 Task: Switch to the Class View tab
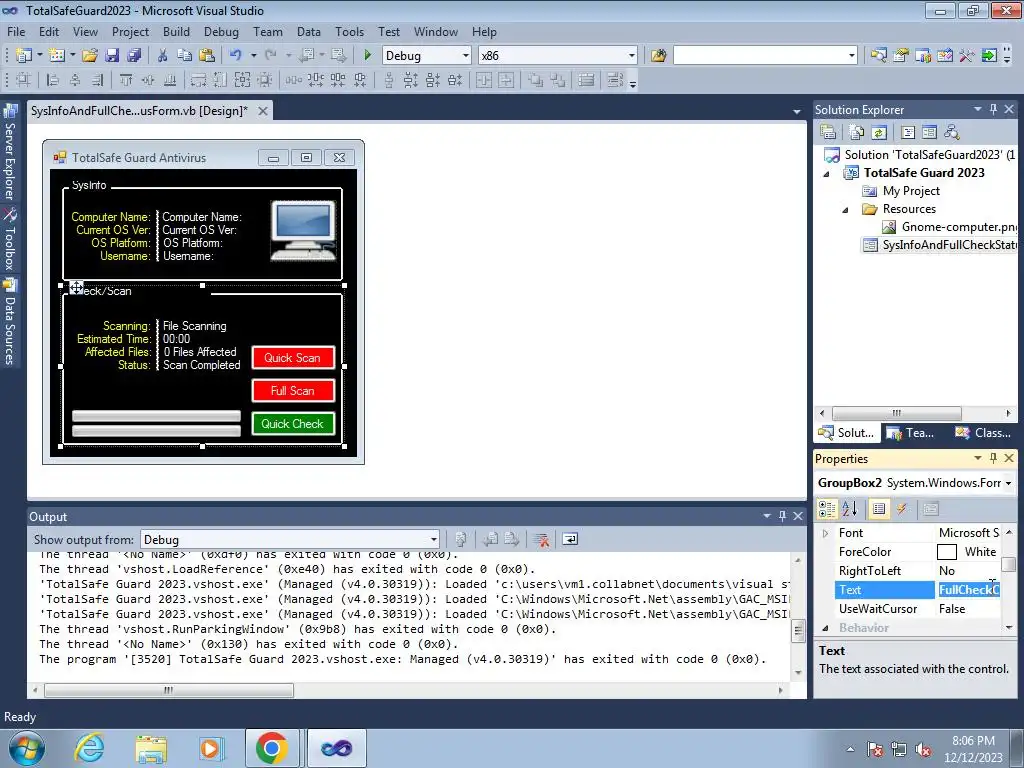click(983, 432)
